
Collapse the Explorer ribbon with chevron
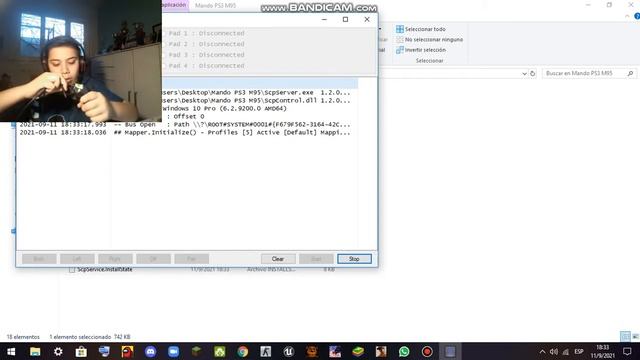point(627,16)
